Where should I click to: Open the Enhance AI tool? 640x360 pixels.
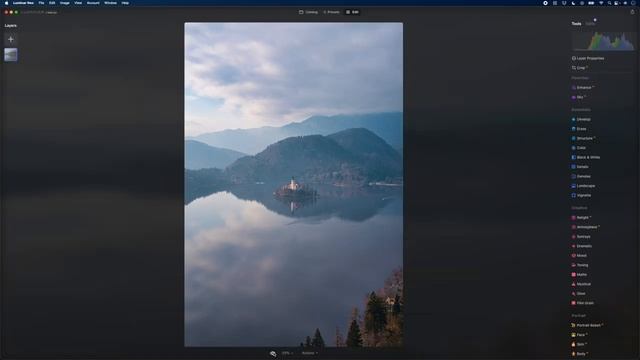click(x=583, y=88)
